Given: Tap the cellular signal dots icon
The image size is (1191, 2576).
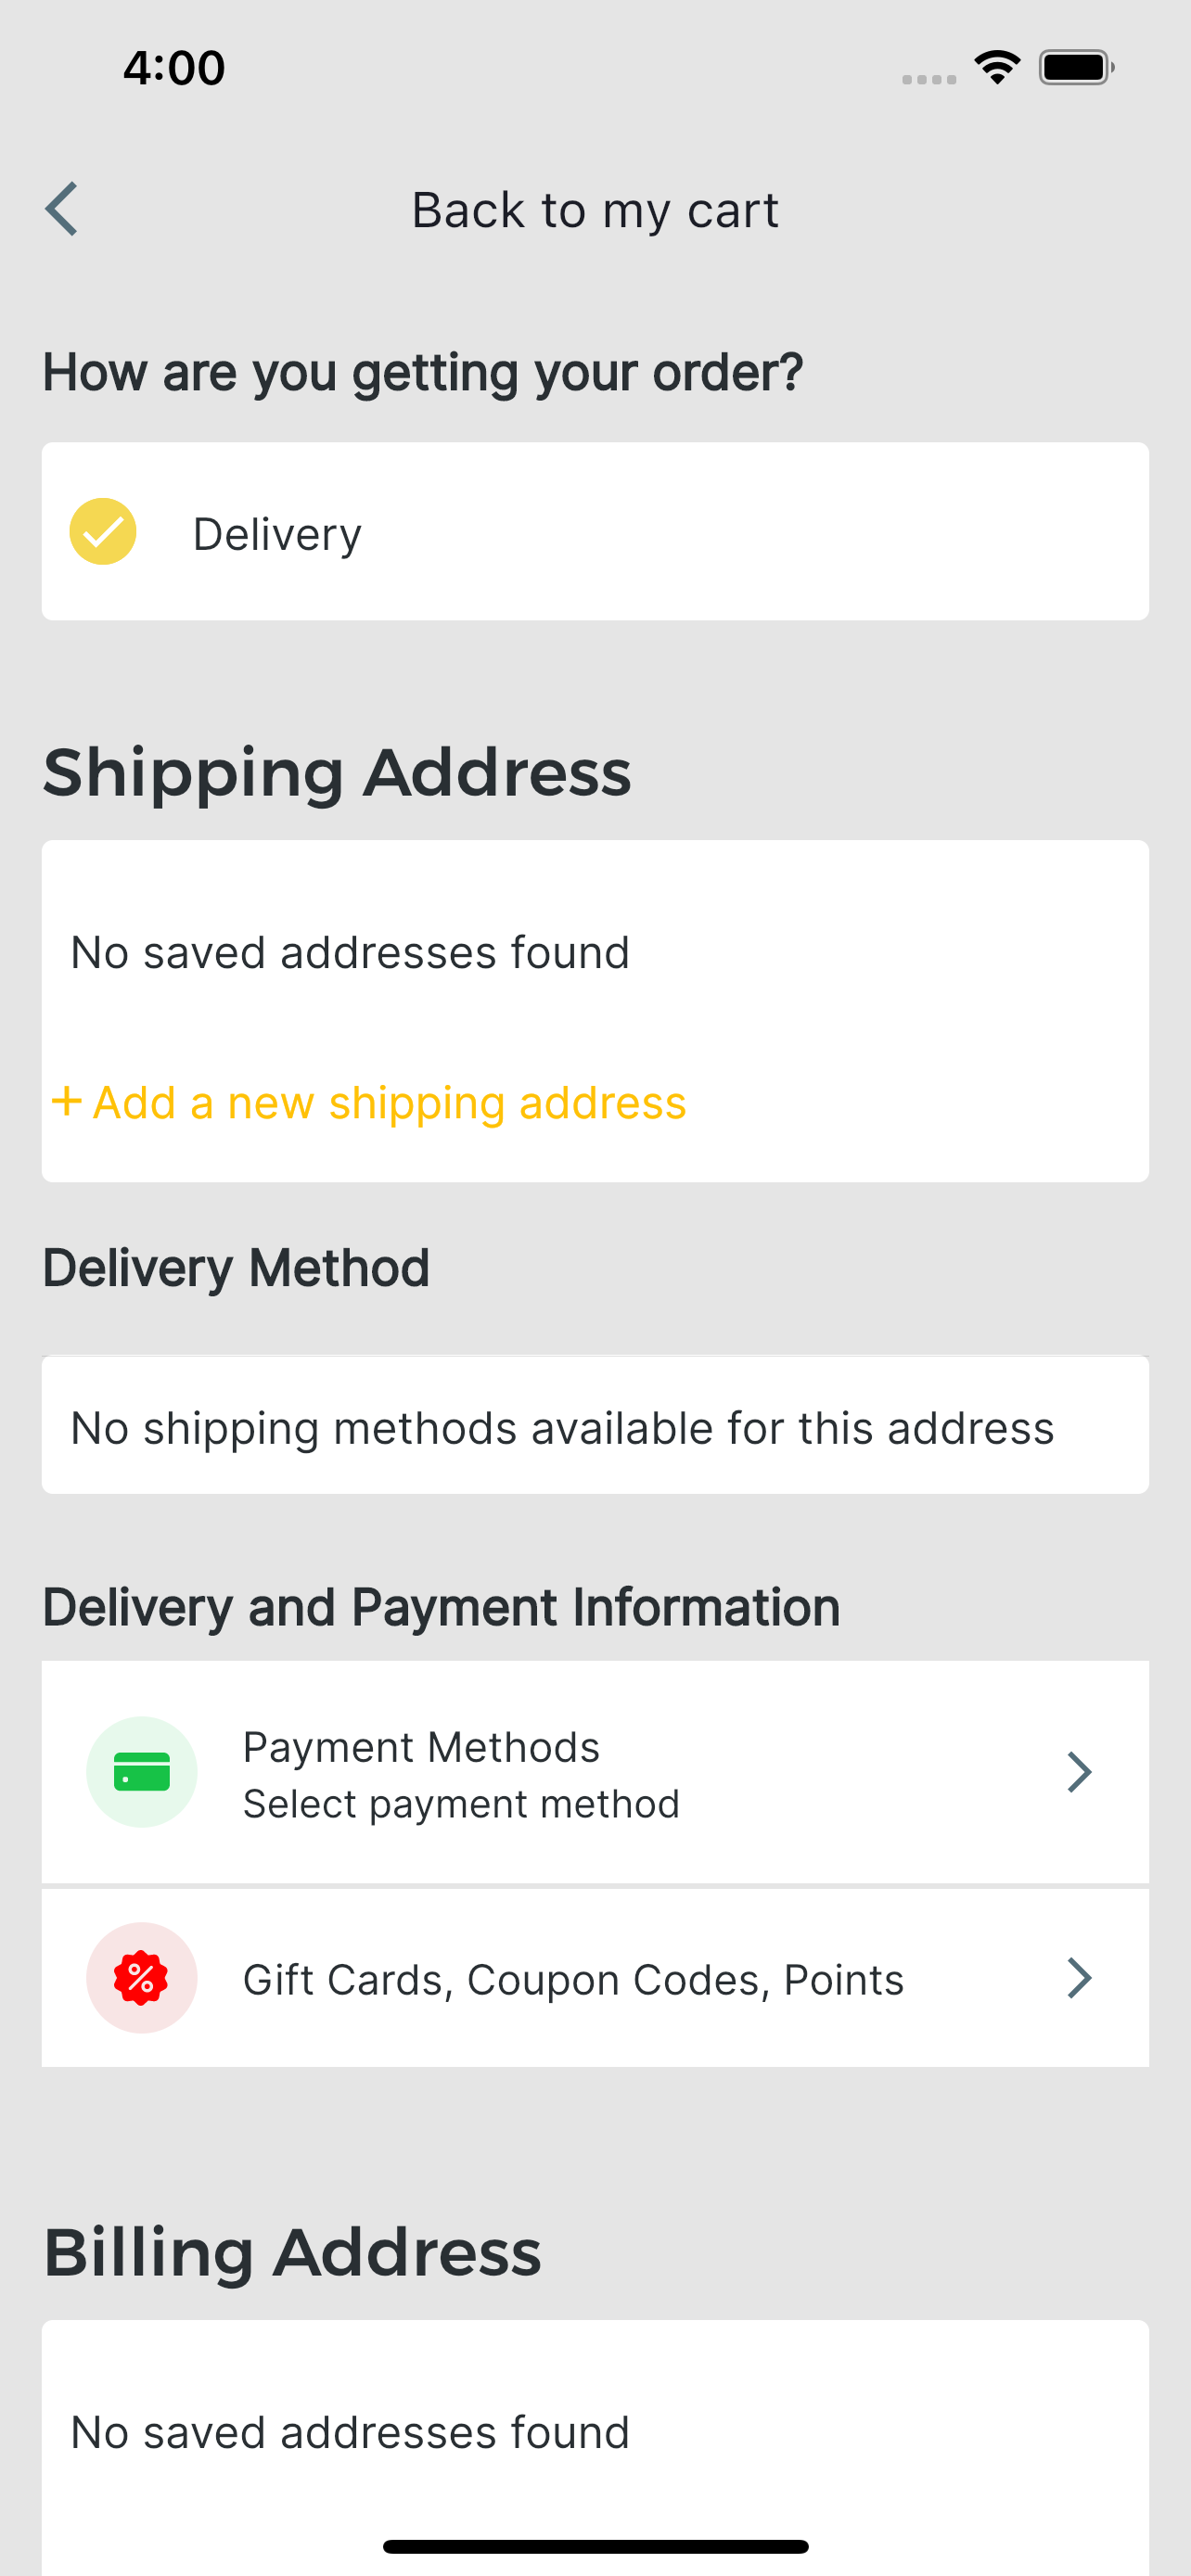Looking at the screenshot, I should click(x=929, y=79).
